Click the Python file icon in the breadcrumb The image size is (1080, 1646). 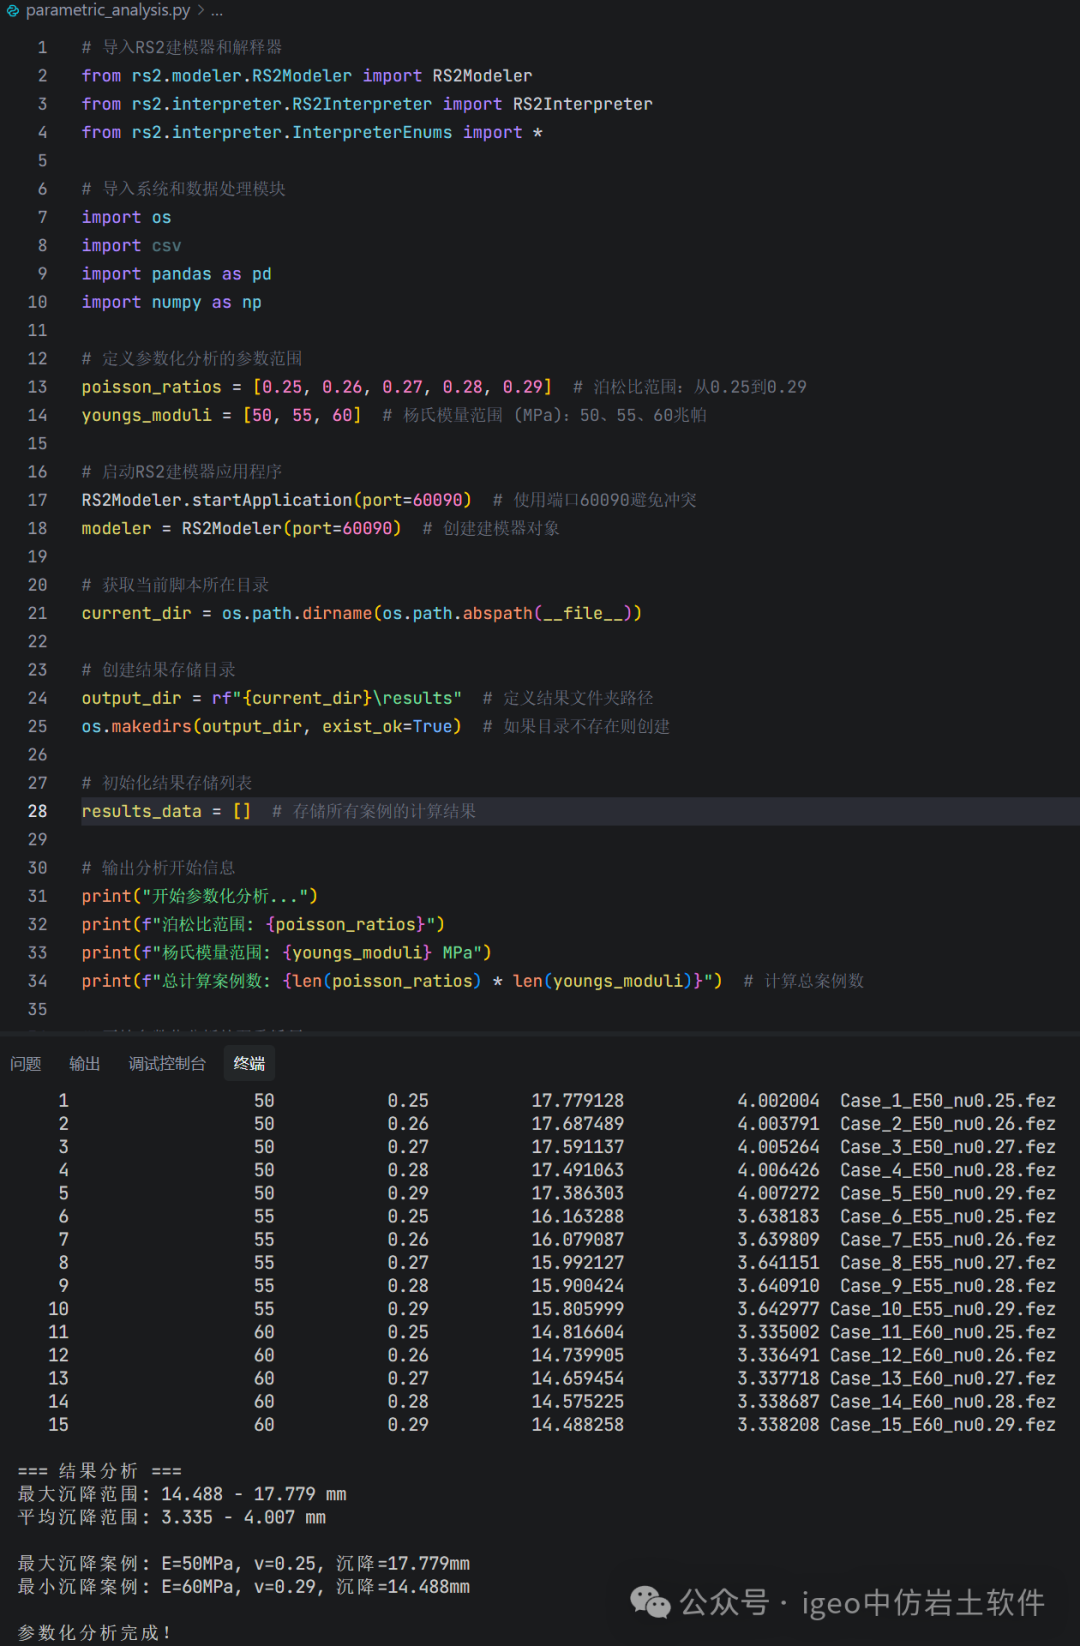(x=13, y=11)
